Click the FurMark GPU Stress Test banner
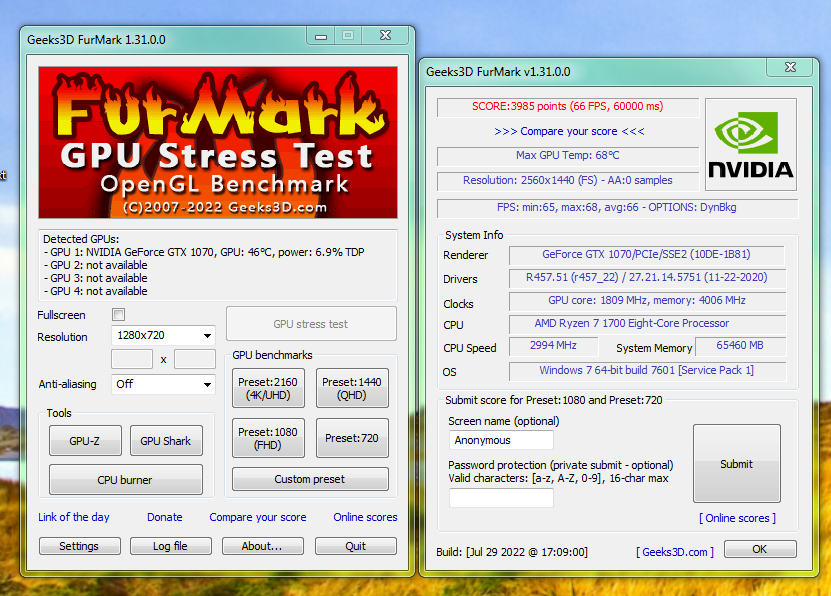 click(x=218, y=143)
